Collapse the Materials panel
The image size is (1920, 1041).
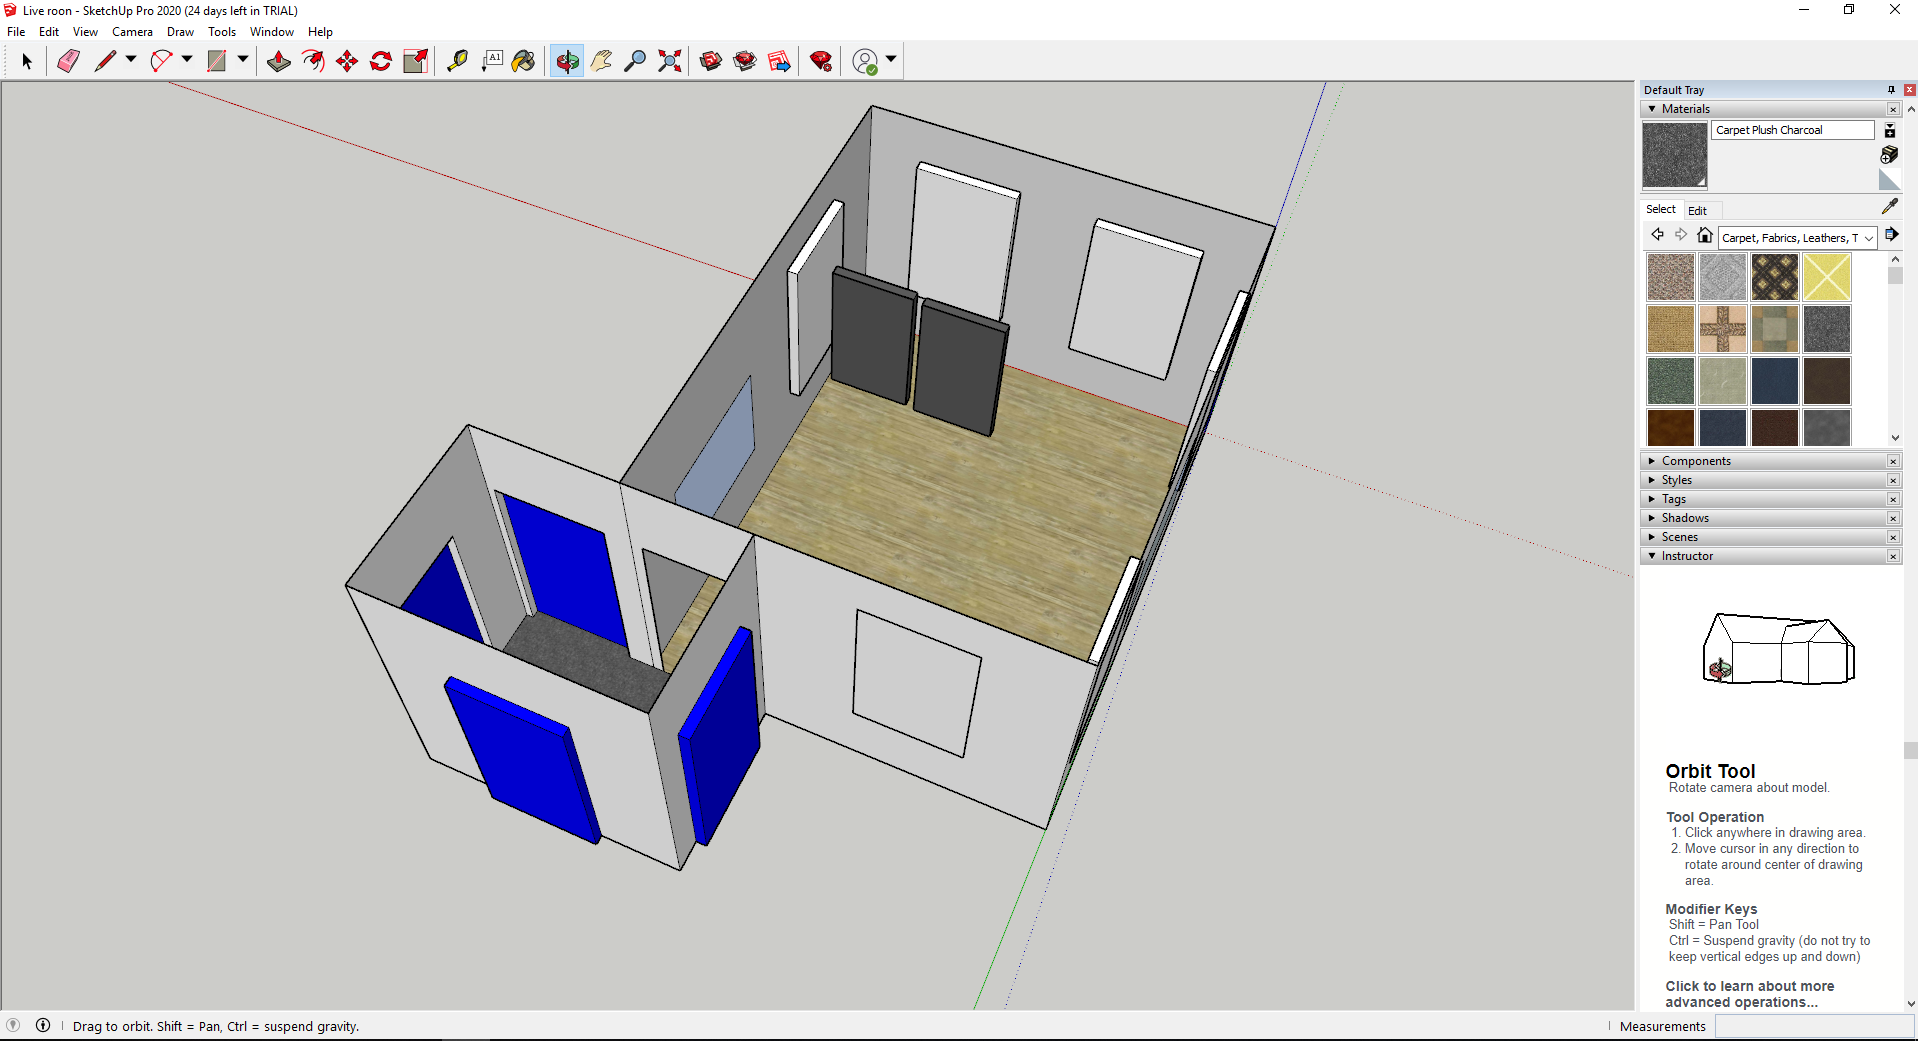[1652, 109]
